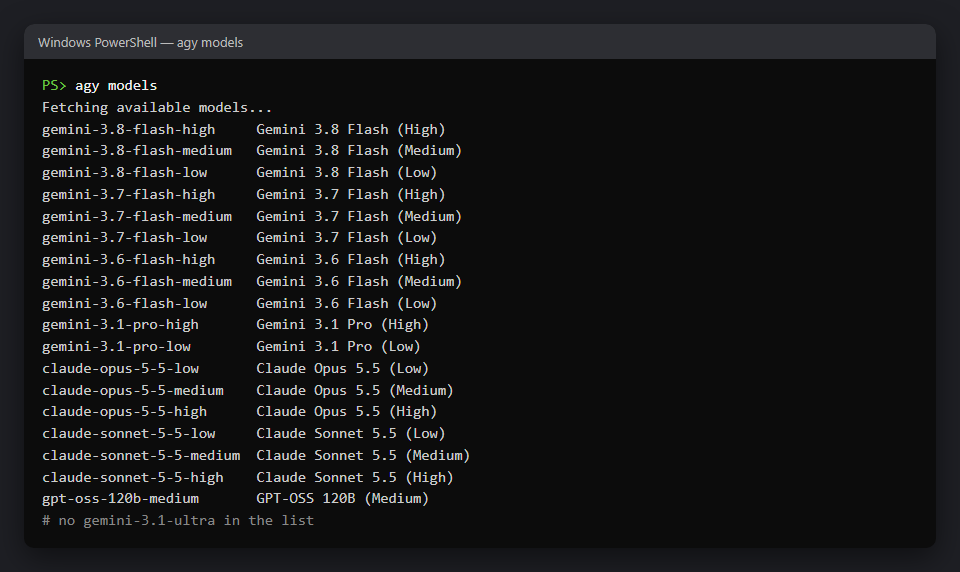Click the comment '# no gemini-3.1-ultra in the list'
This screenshot has width=960, height=572.
click(x=178, y=521)
